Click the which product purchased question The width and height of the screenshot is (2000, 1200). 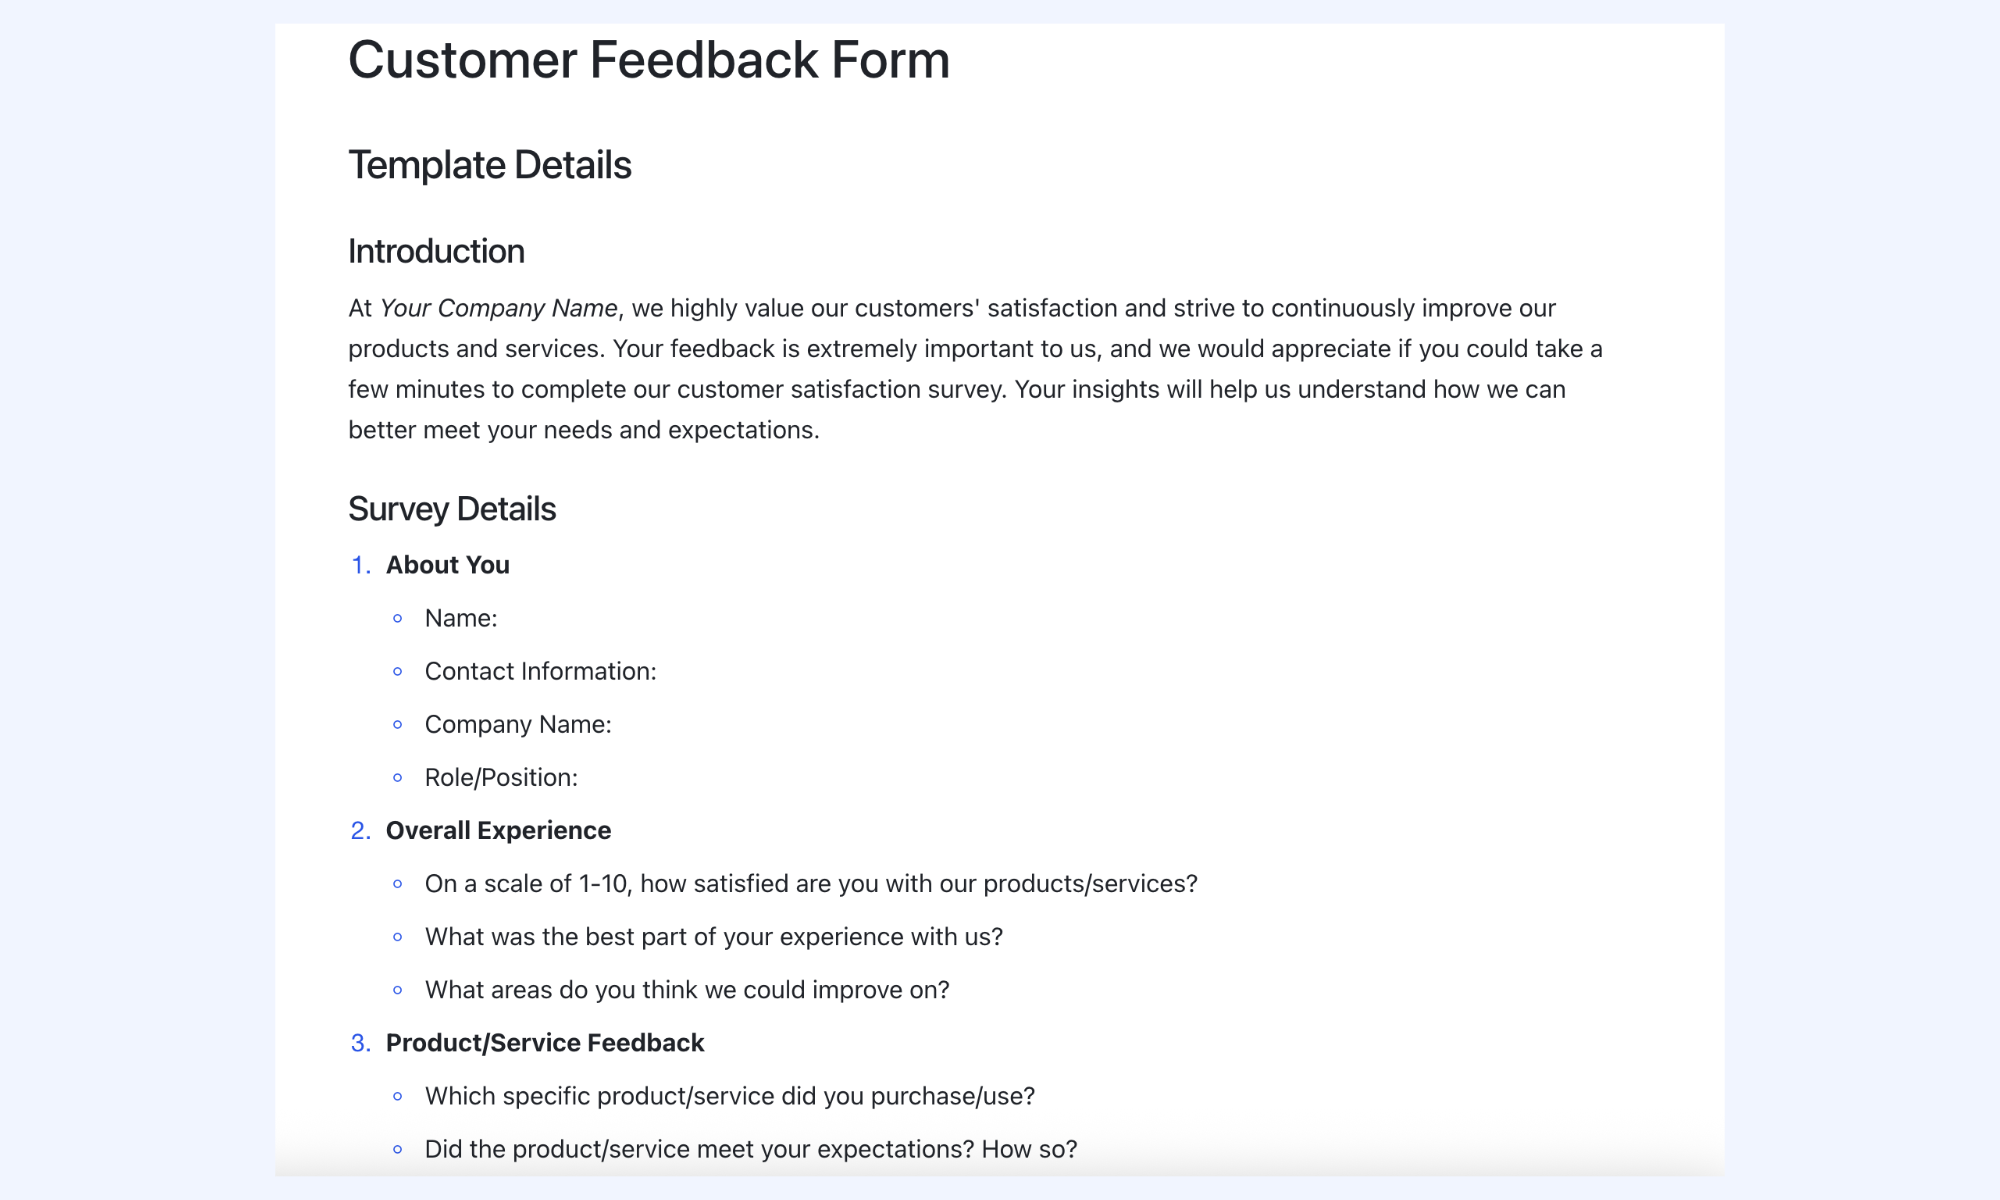click(730, 1096)
